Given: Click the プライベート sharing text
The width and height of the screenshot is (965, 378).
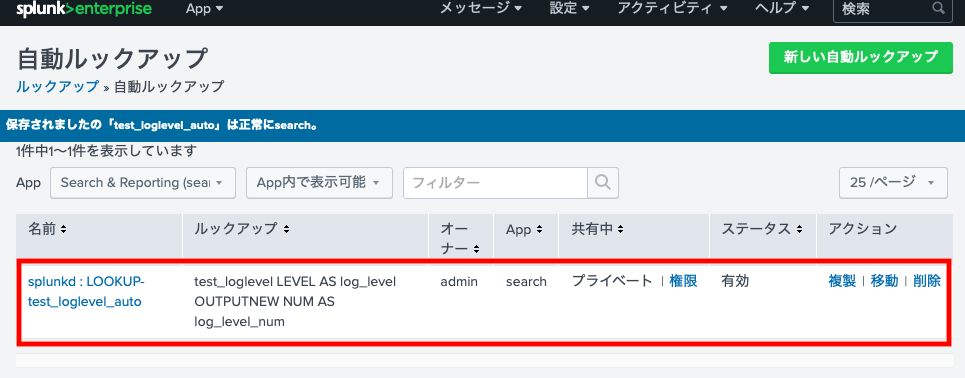Looking at the screenshot, I should coord(612,281).
